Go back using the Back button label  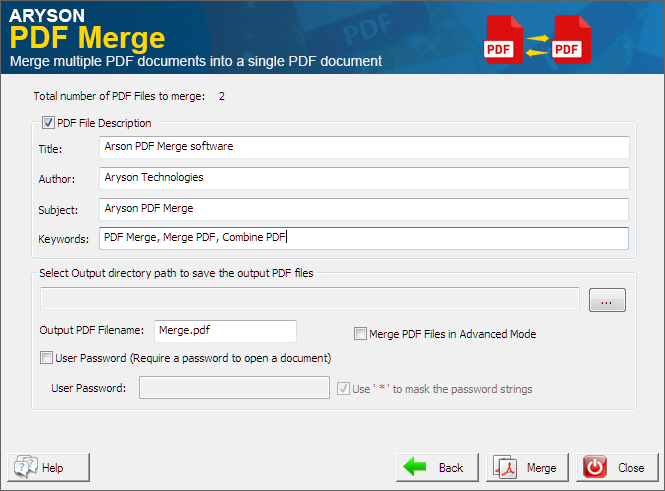pos(451,468)
